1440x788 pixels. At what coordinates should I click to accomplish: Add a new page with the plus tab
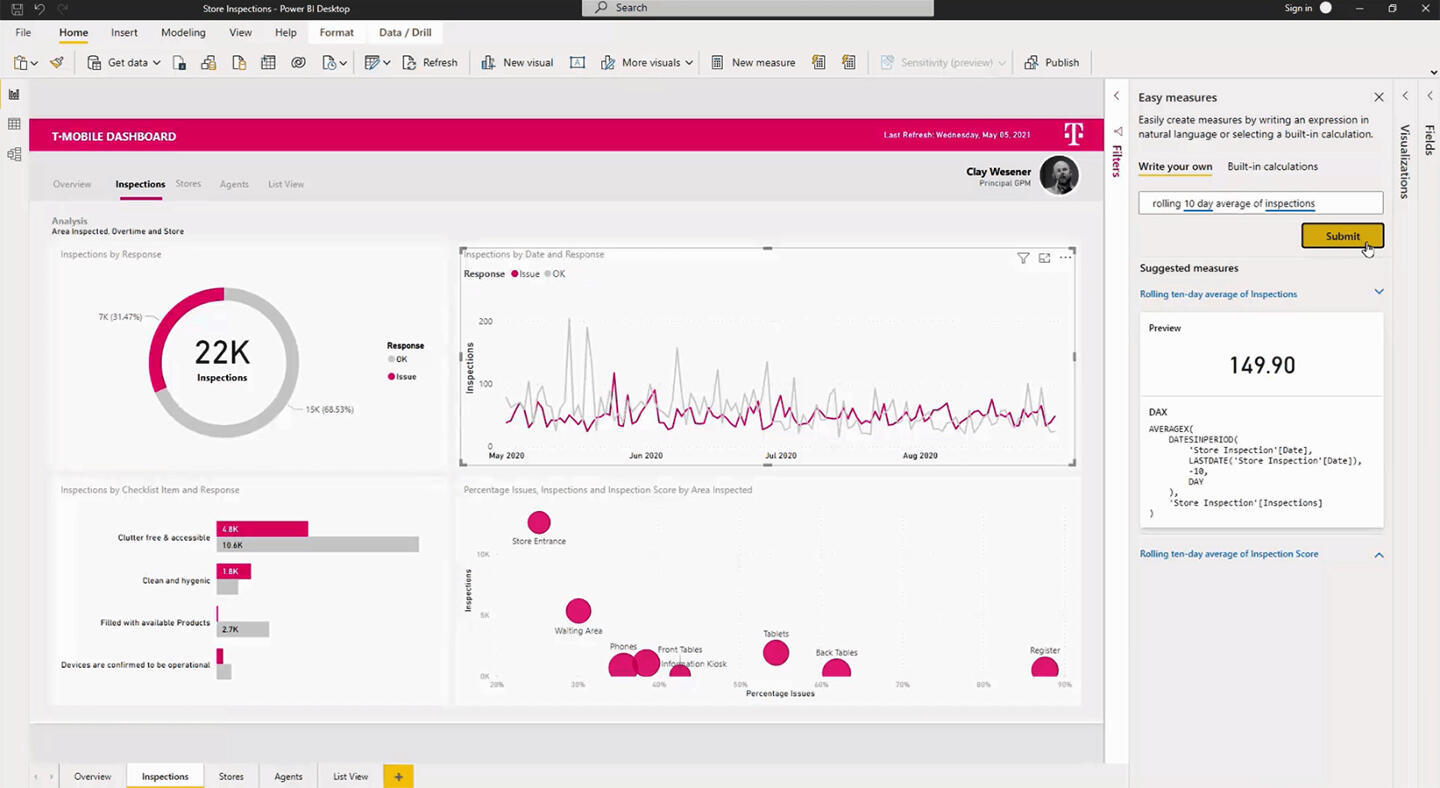pos(398,776)
